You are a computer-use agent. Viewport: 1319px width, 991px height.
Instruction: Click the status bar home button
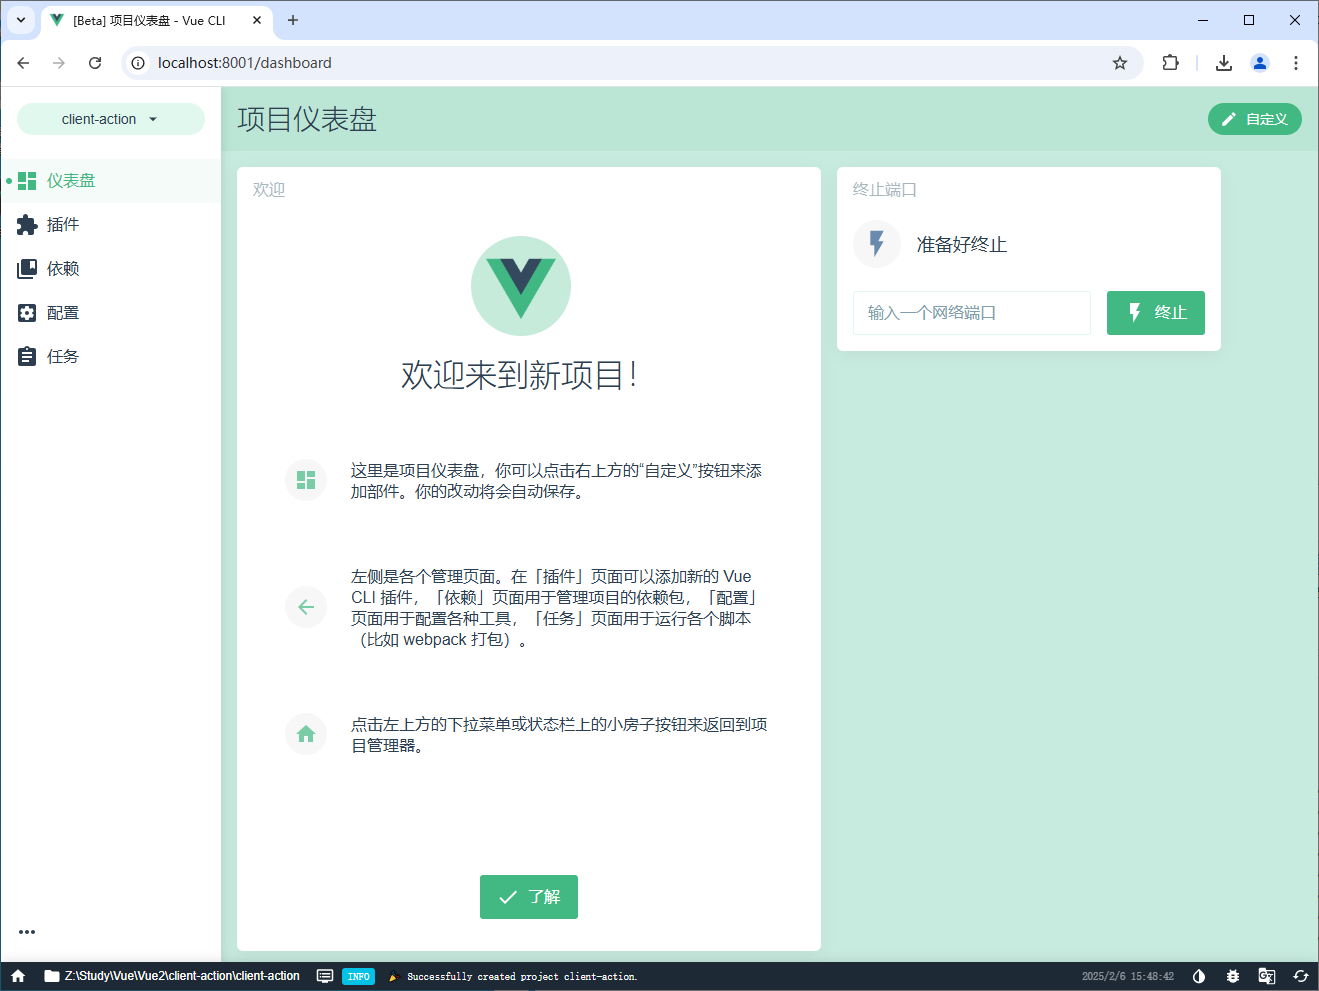point(18,976)
